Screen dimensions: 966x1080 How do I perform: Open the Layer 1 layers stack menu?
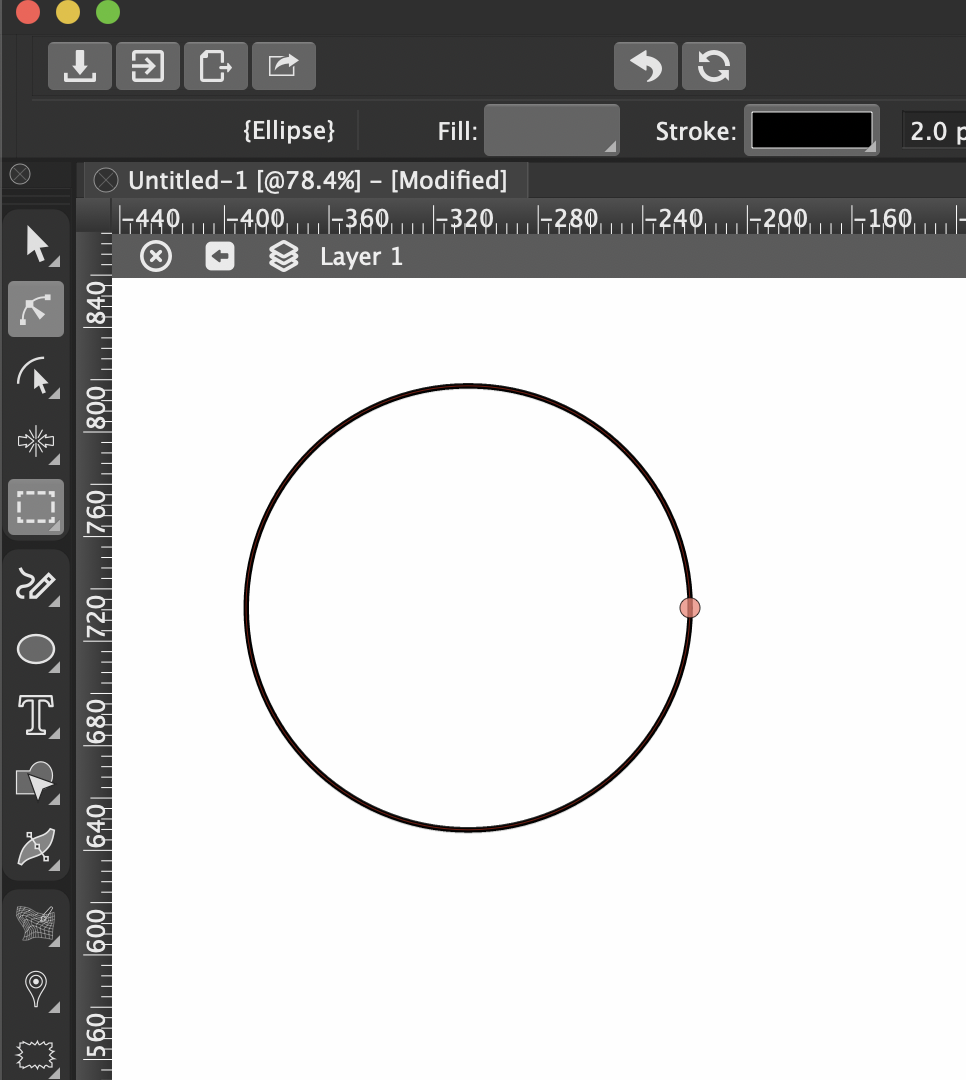click(284, 257)
